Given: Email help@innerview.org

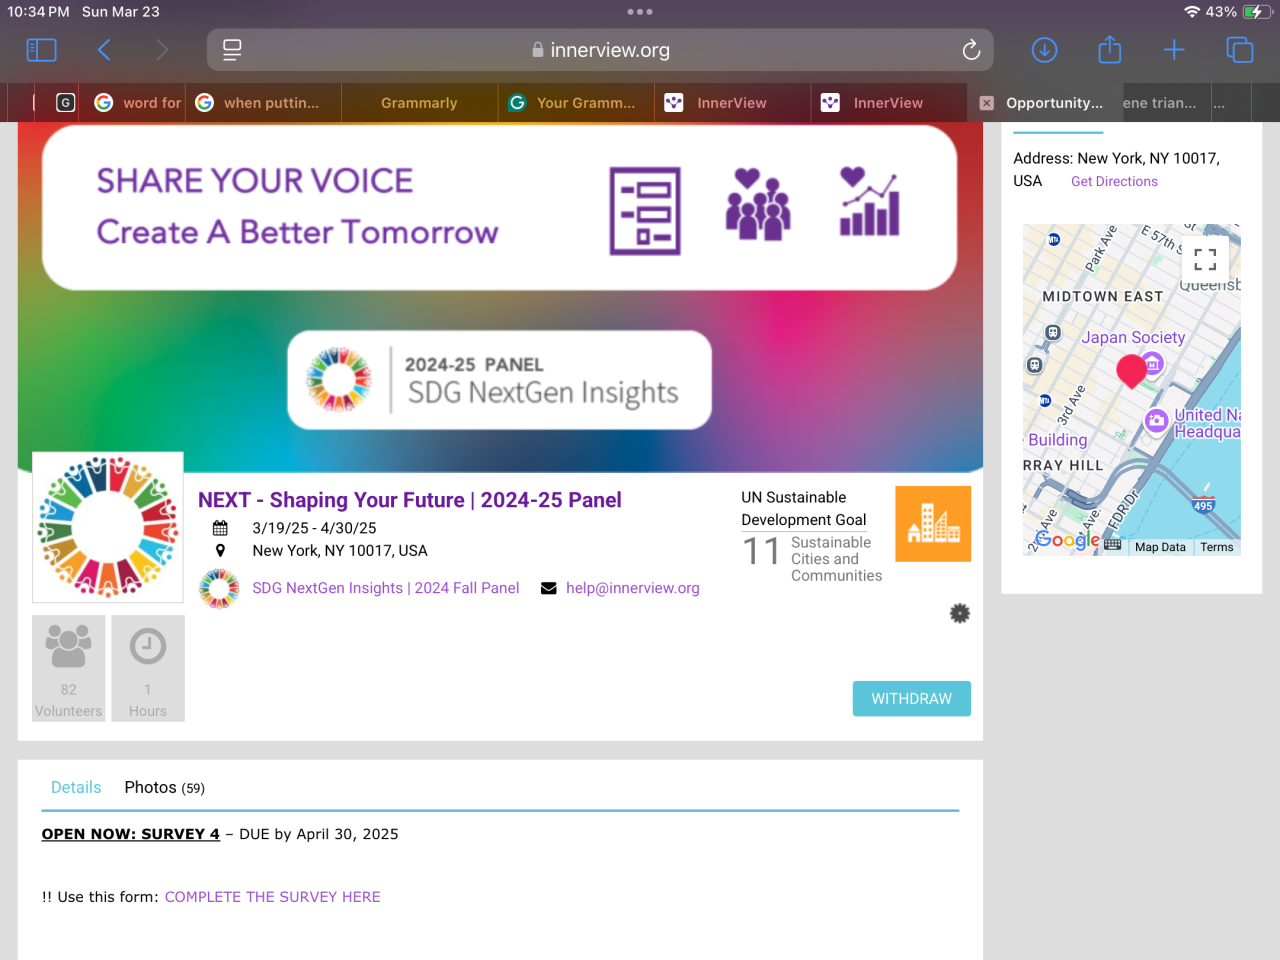Looking at the screenshot, I should (632, 588).
